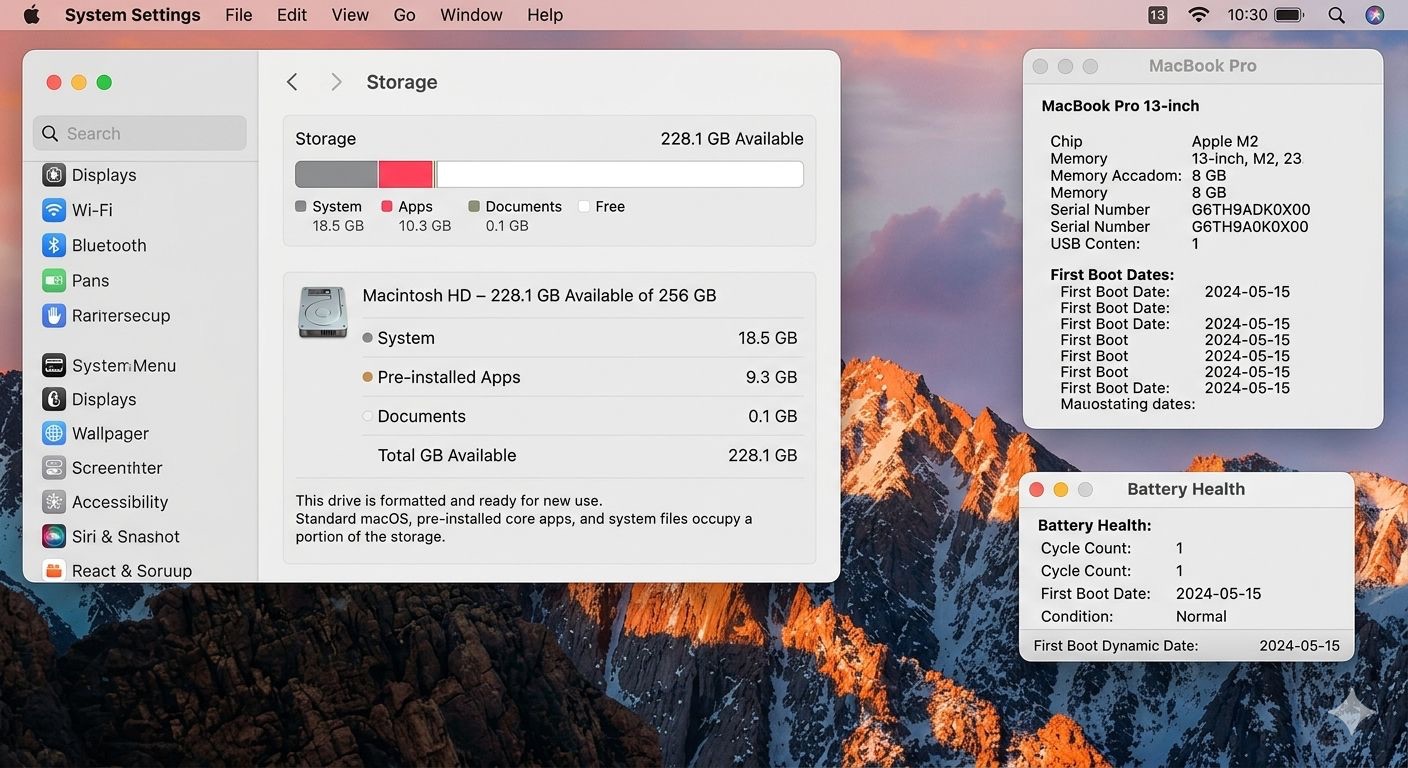Open the Window menu
The width and height of the screenshot is (1408, 768).
click(471, 15)
